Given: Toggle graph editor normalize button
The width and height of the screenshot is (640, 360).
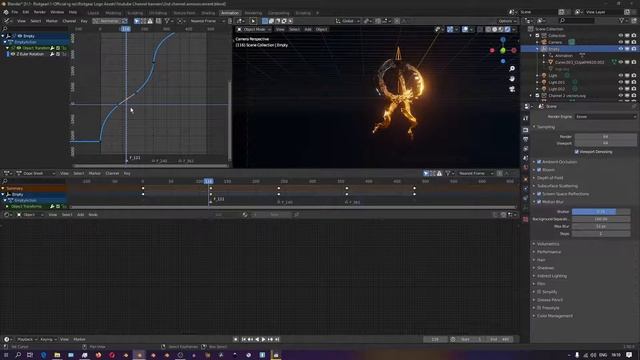Looking at the screenshot, I should tap(109, 21).
